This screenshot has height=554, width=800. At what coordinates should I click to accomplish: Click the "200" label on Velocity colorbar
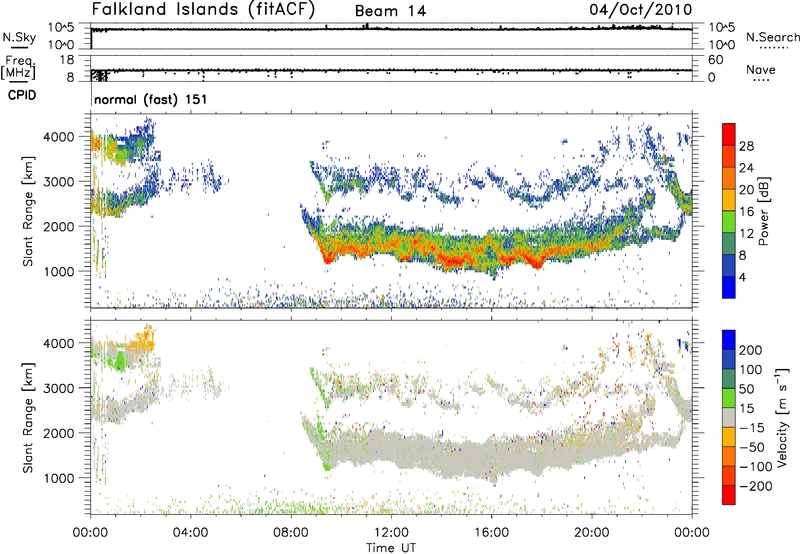(x=751, y=350)
